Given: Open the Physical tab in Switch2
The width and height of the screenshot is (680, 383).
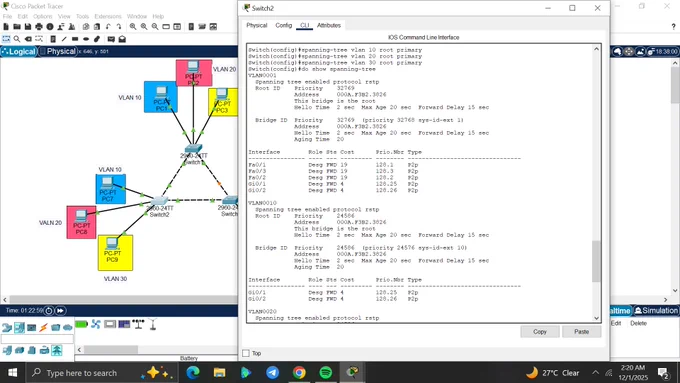Looking at the screenshot, I should click(x=257, y=25).
